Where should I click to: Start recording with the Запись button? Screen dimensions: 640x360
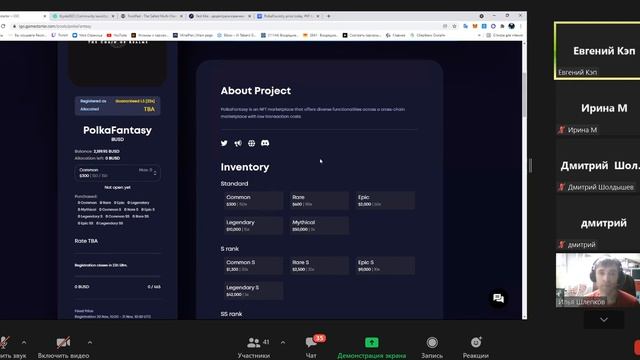click(432, 347)
